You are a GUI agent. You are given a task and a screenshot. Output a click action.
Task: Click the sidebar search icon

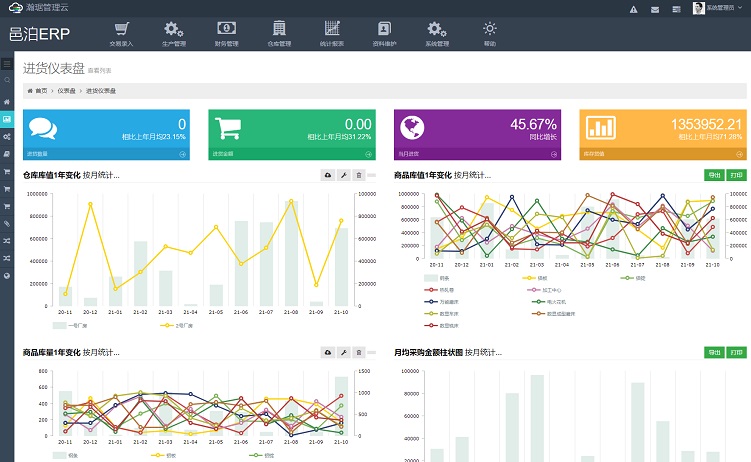pyautogui.click(x=7, y=80)
